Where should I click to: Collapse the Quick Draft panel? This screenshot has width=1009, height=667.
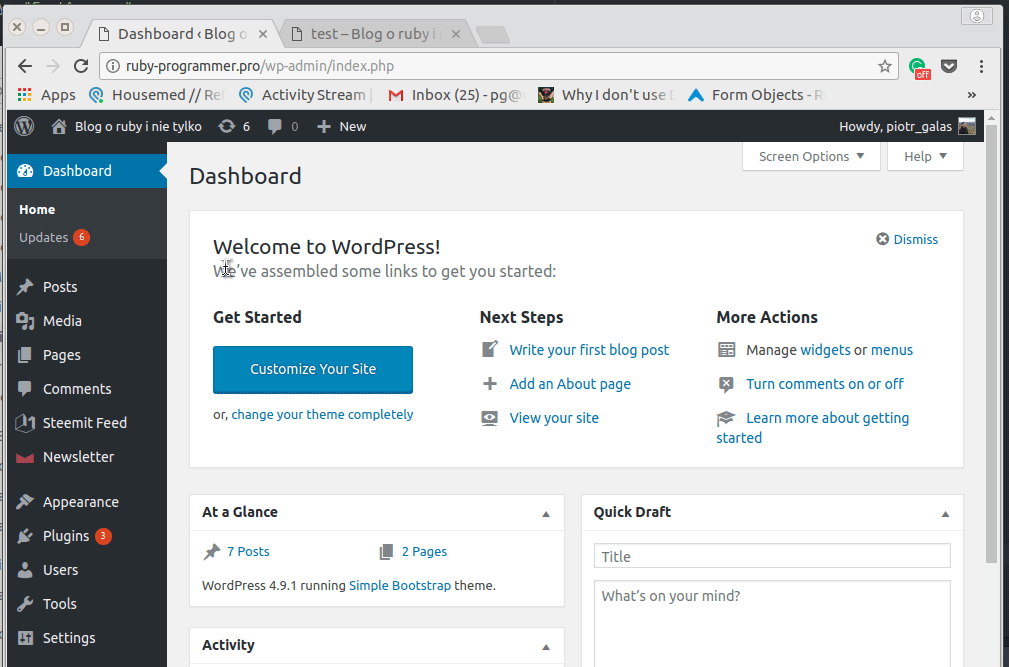click(945, 513)
